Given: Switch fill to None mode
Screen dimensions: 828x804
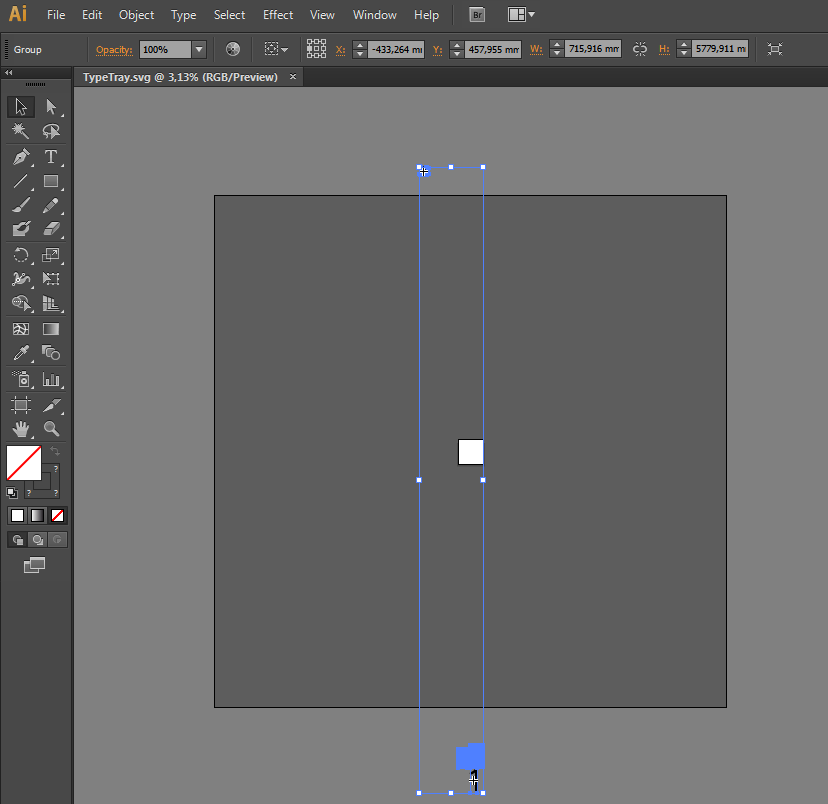Looking at the screenshot, I should 58,515.
